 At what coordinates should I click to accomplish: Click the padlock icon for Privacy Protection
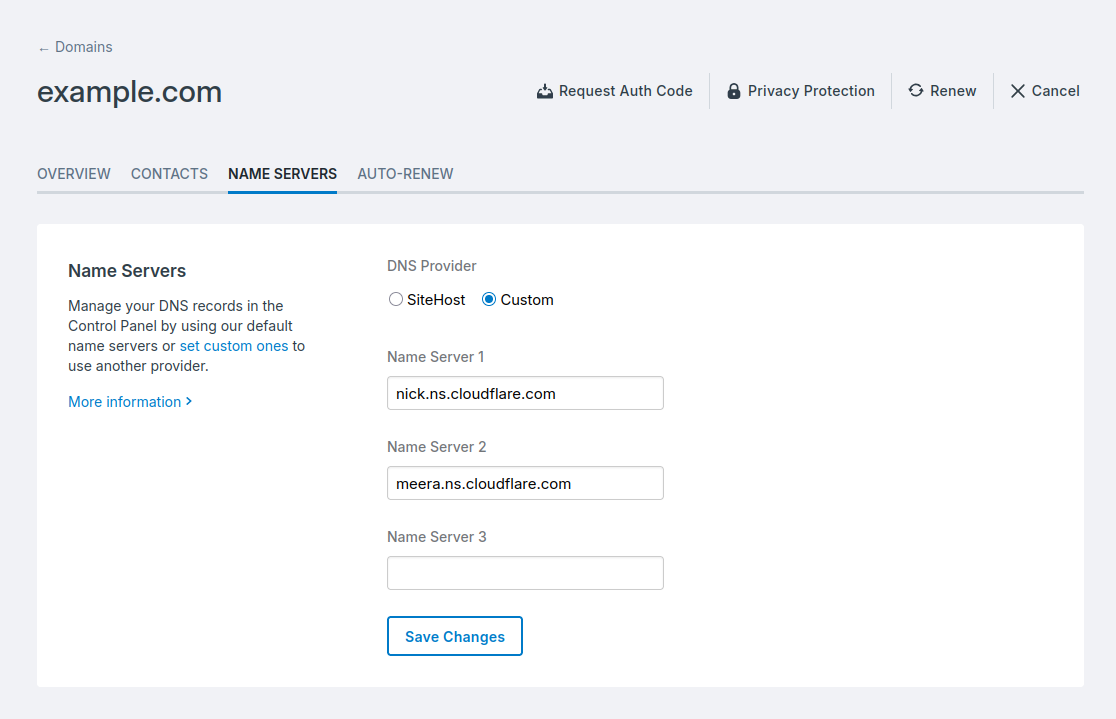(734, 90)
